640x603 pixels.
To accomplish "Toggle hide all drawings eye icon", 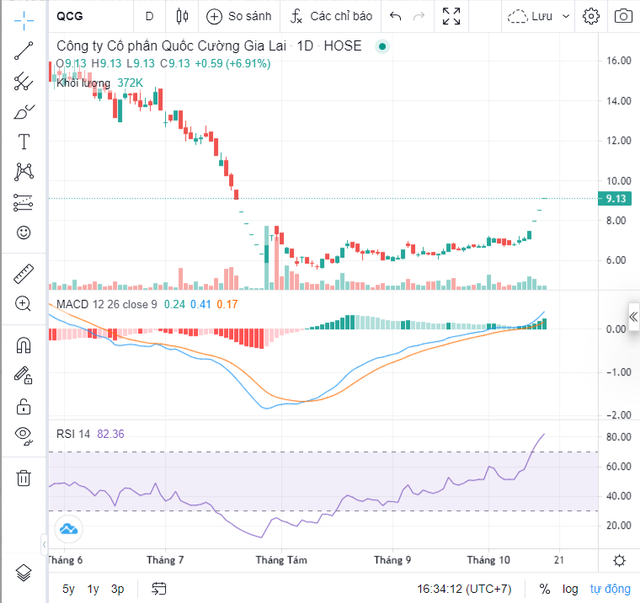I will pos(24,434).
